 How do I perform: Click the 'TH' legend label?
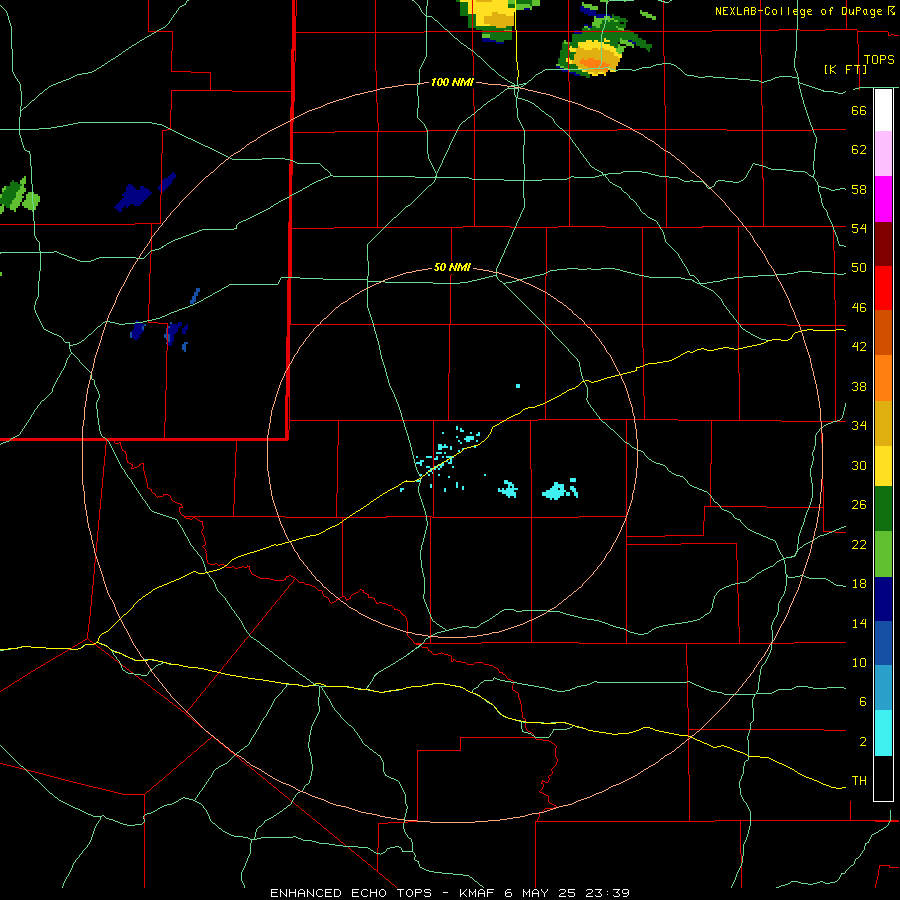click(x=859, y=780)
